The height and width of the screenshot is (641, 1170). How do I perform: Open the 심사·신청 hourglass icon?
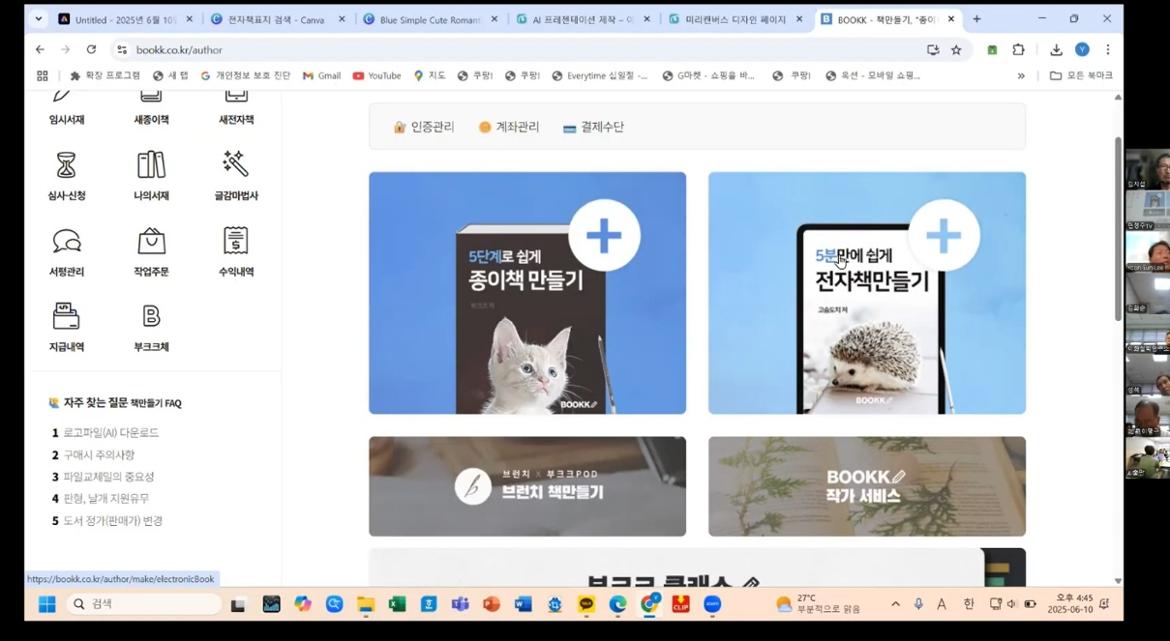(x=67, y=166)
